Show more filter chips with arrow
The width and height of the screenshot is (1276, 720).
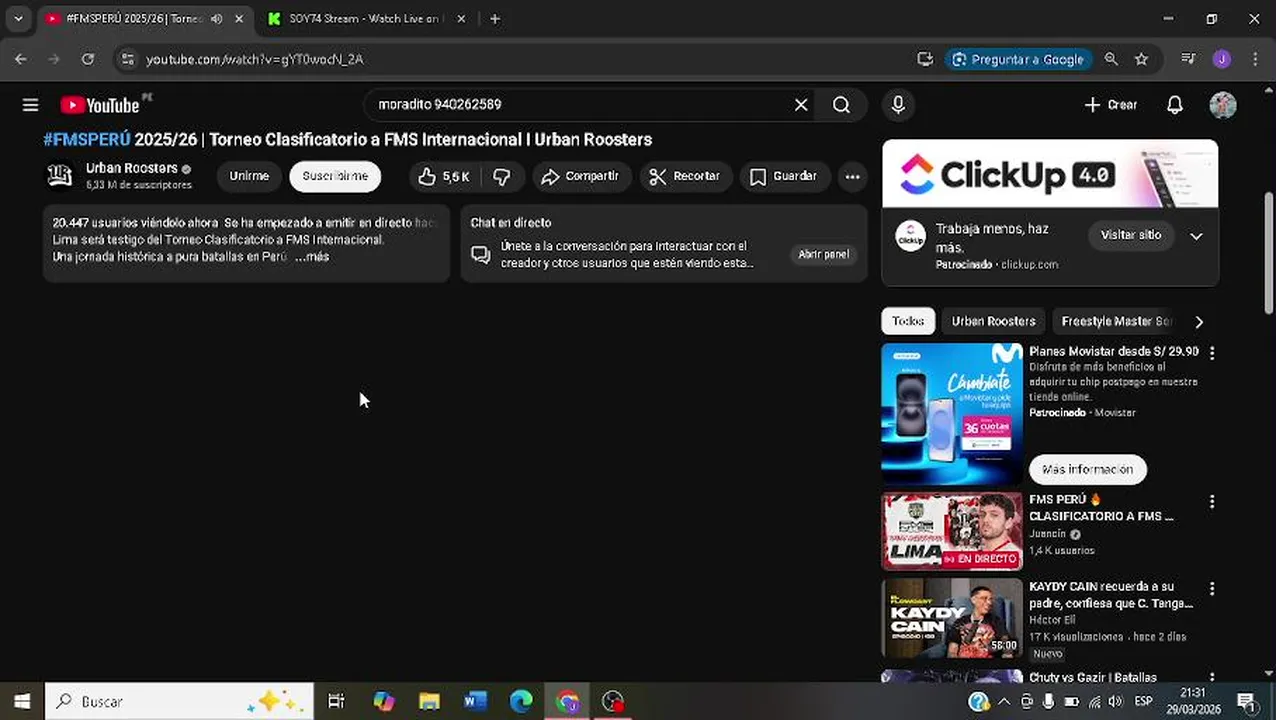point(1199,321)
